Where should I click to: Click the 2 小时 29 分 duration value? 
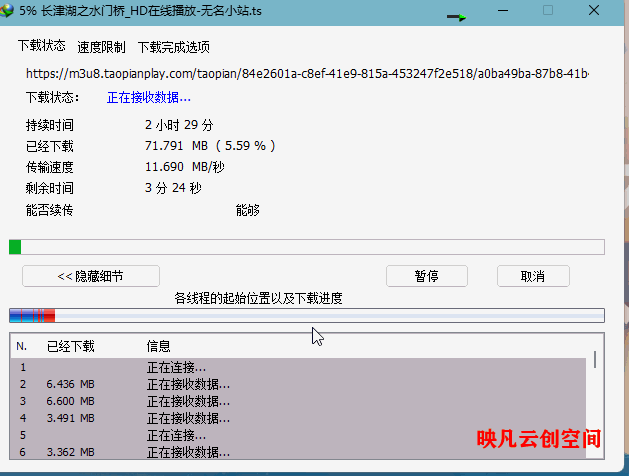click(x=179, y=125)
